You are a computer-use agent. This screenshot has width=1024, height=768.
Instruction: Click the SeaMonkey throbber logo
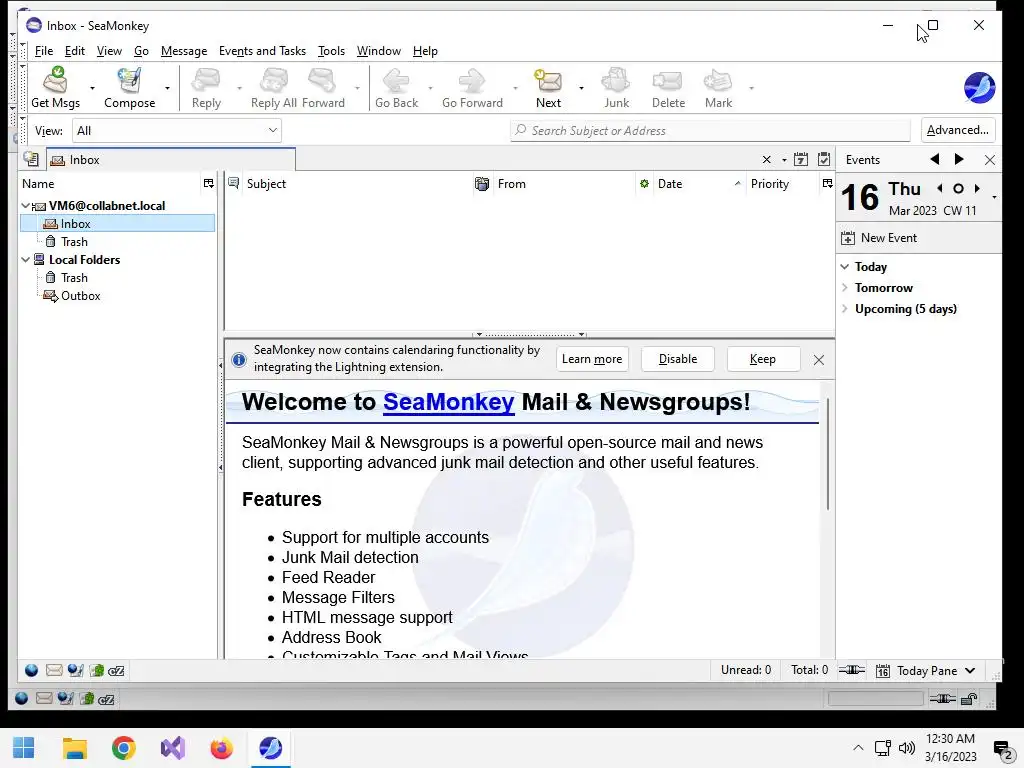tap(979, 88)
